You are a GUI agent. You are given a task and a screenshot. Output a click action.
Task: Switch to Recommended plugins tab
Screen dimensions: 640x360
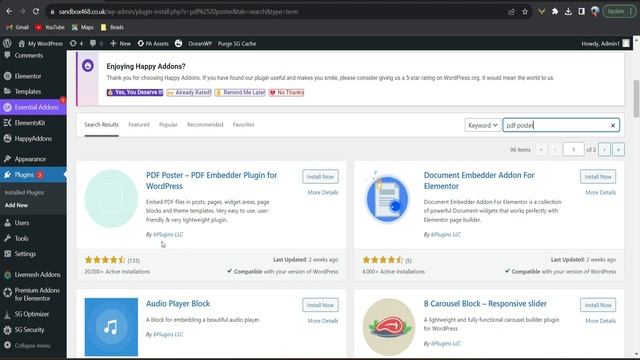[x=205, y=124]
